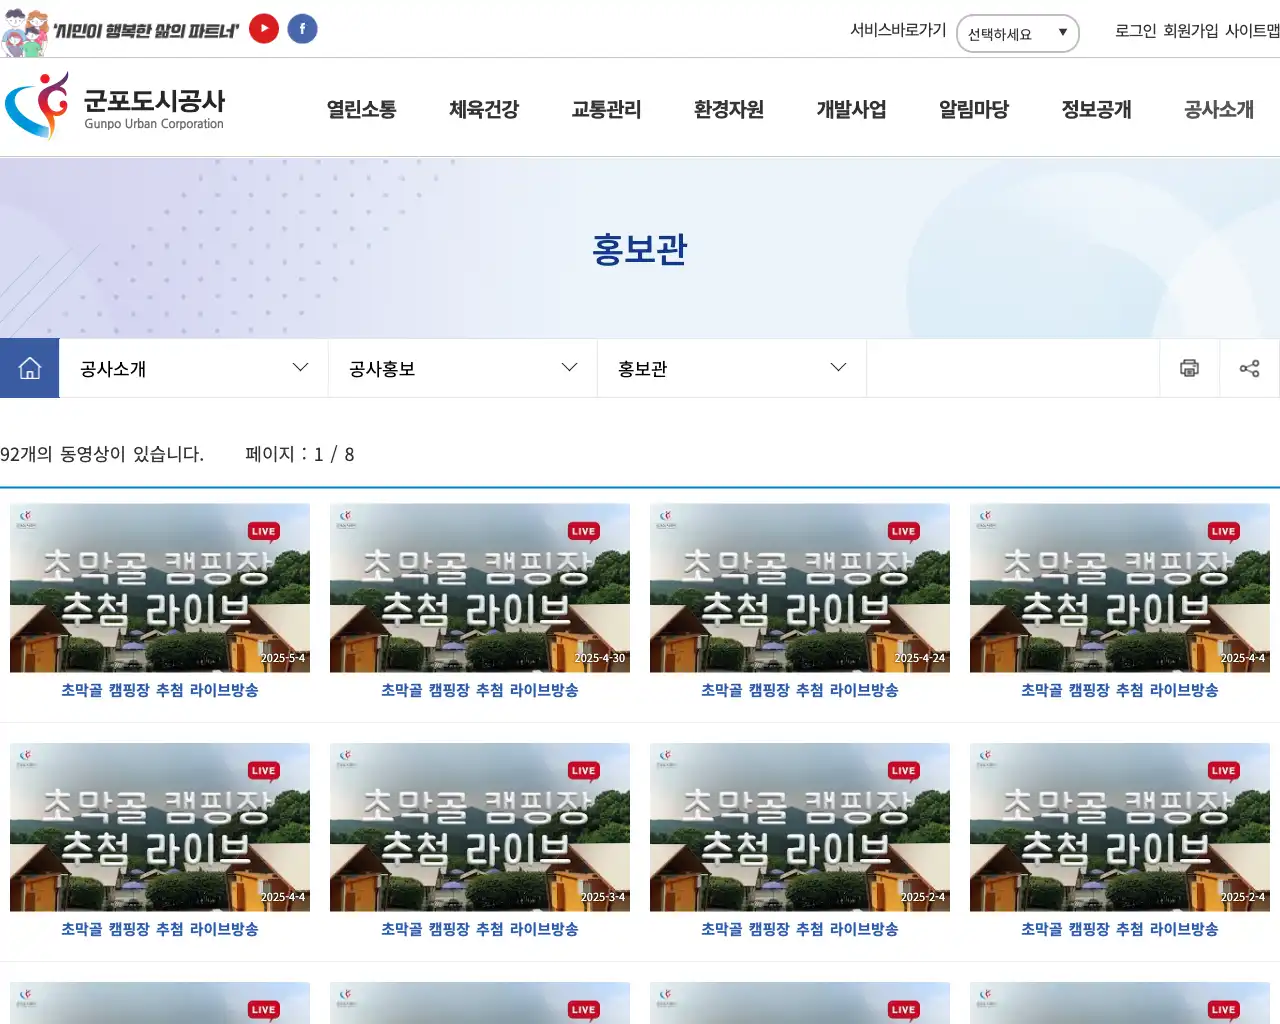Click the family mascot slogan banner

pyautogui.click(x=120, y=30)
